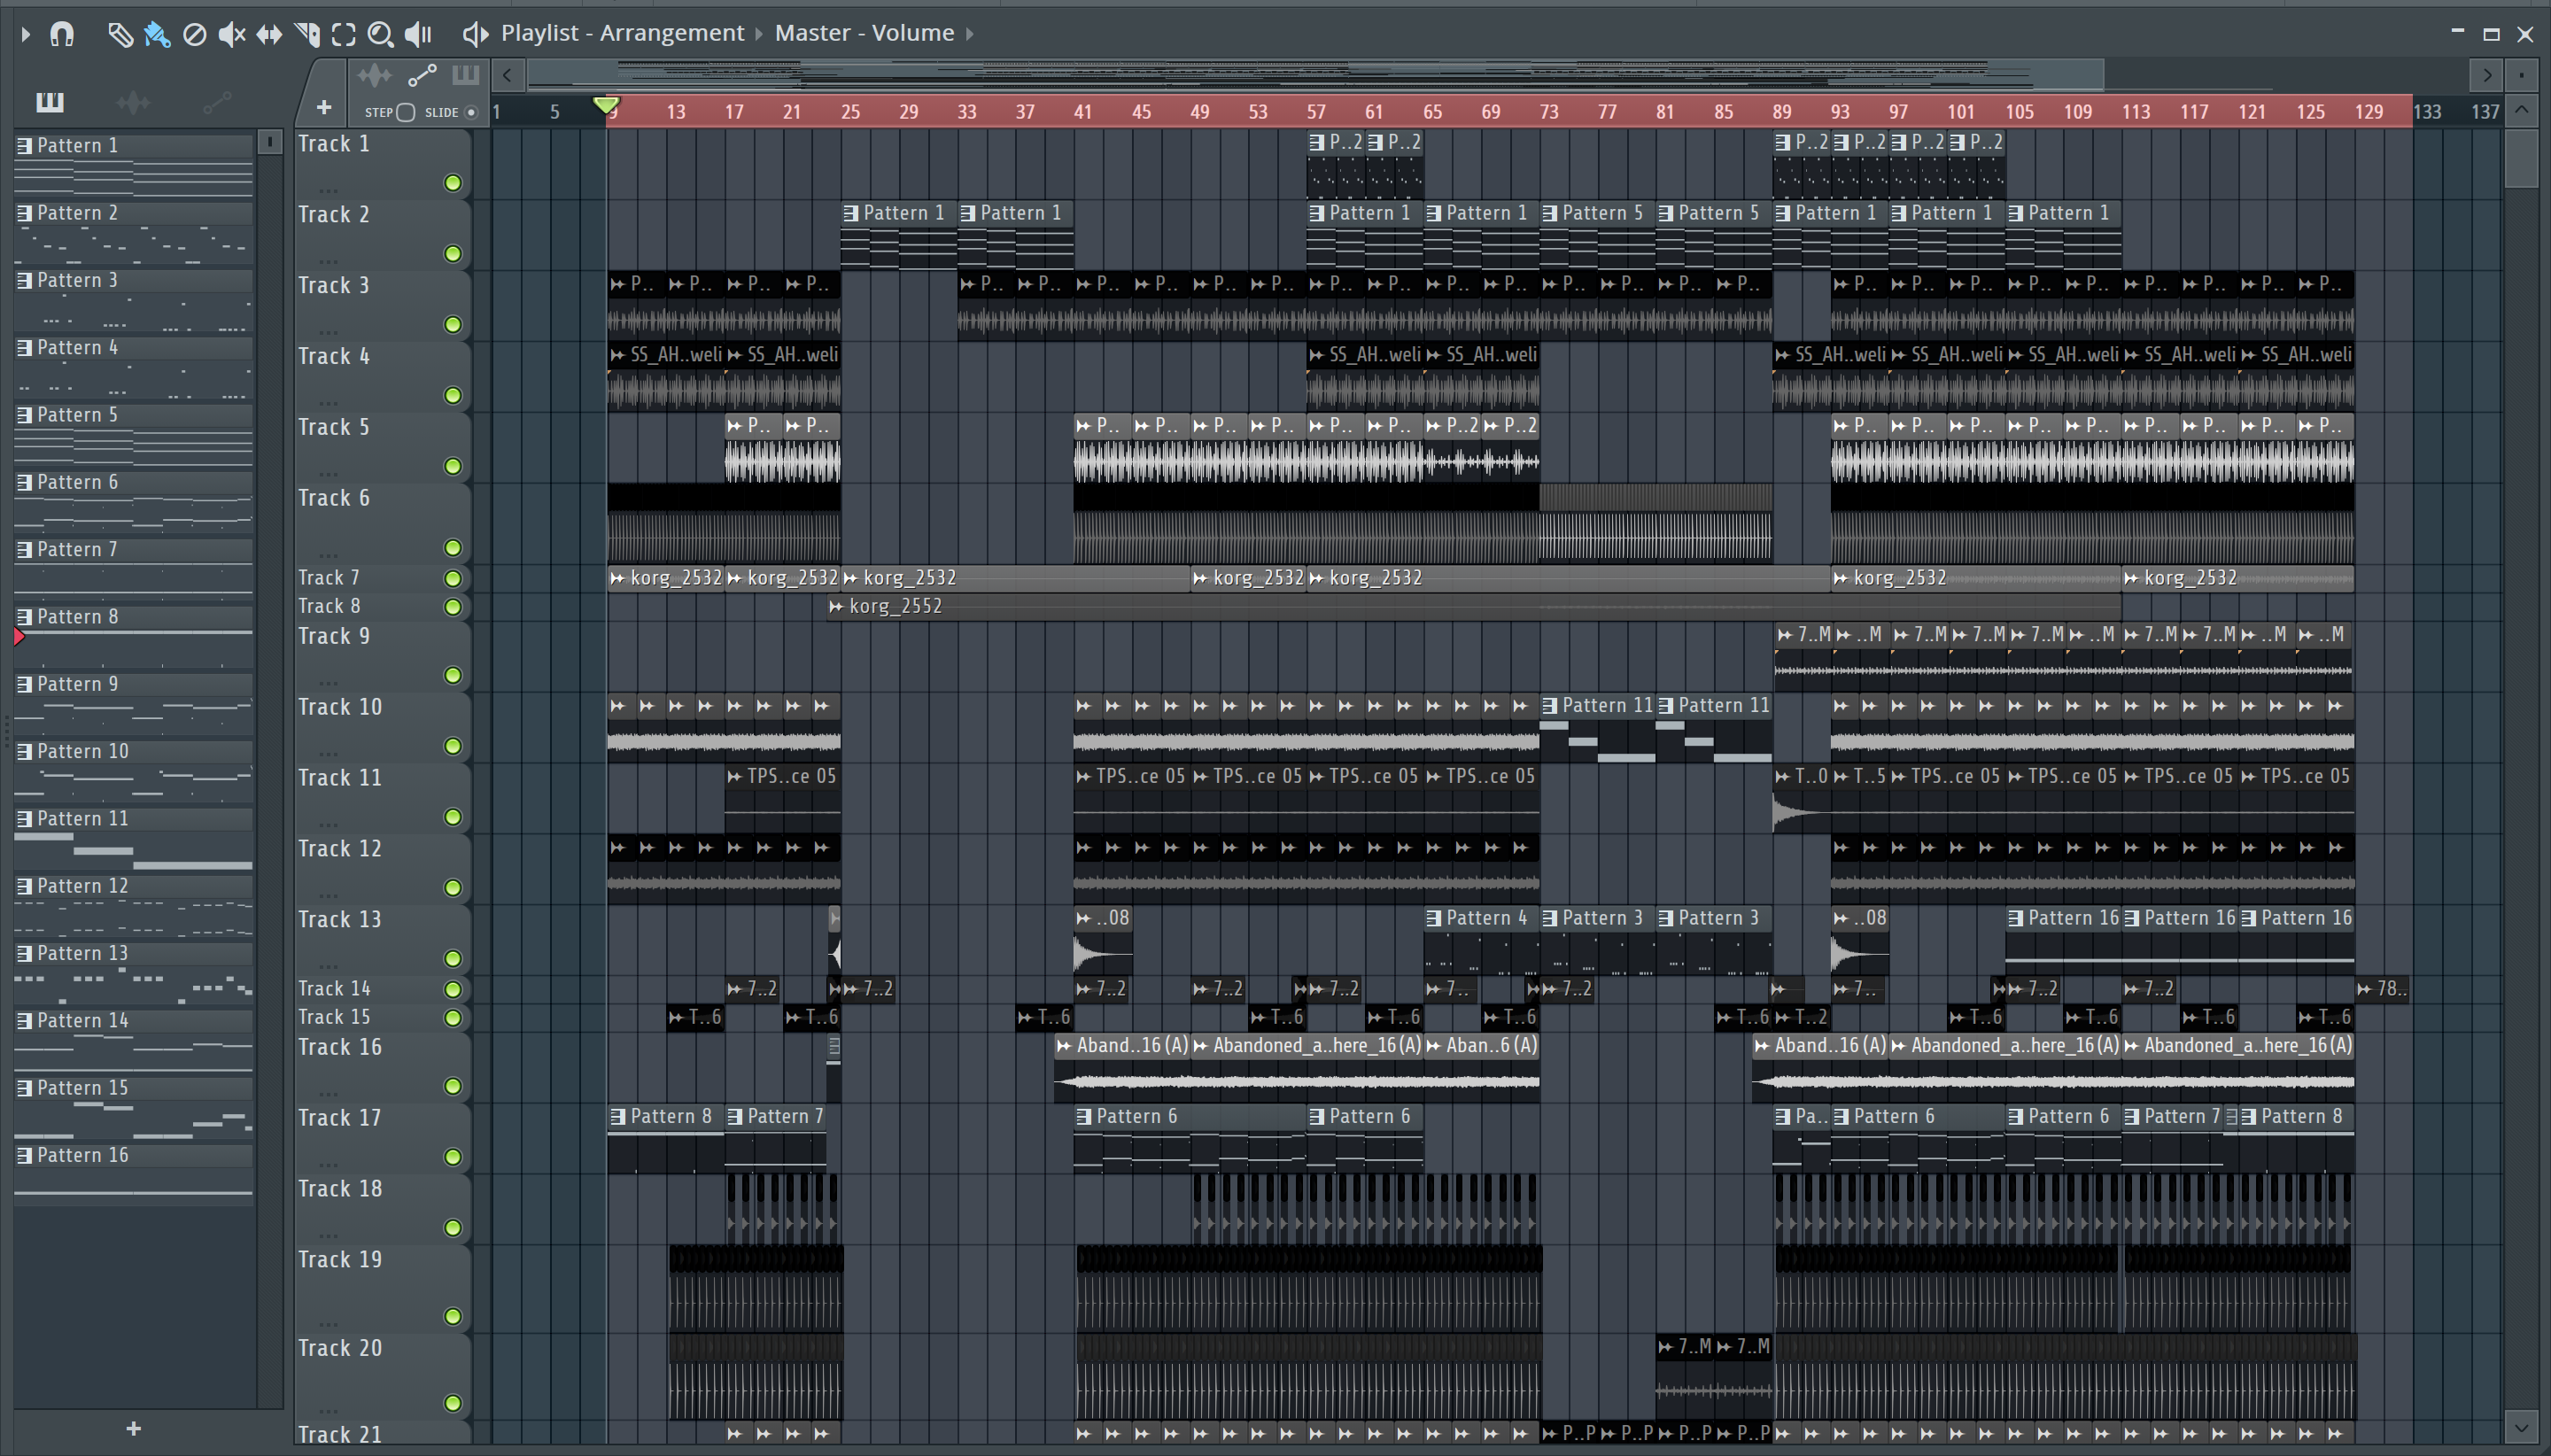This screenshot has width=2551, height=1456.
Task: Mute Track 20 with its green LED
Action: click(453, 1403)
